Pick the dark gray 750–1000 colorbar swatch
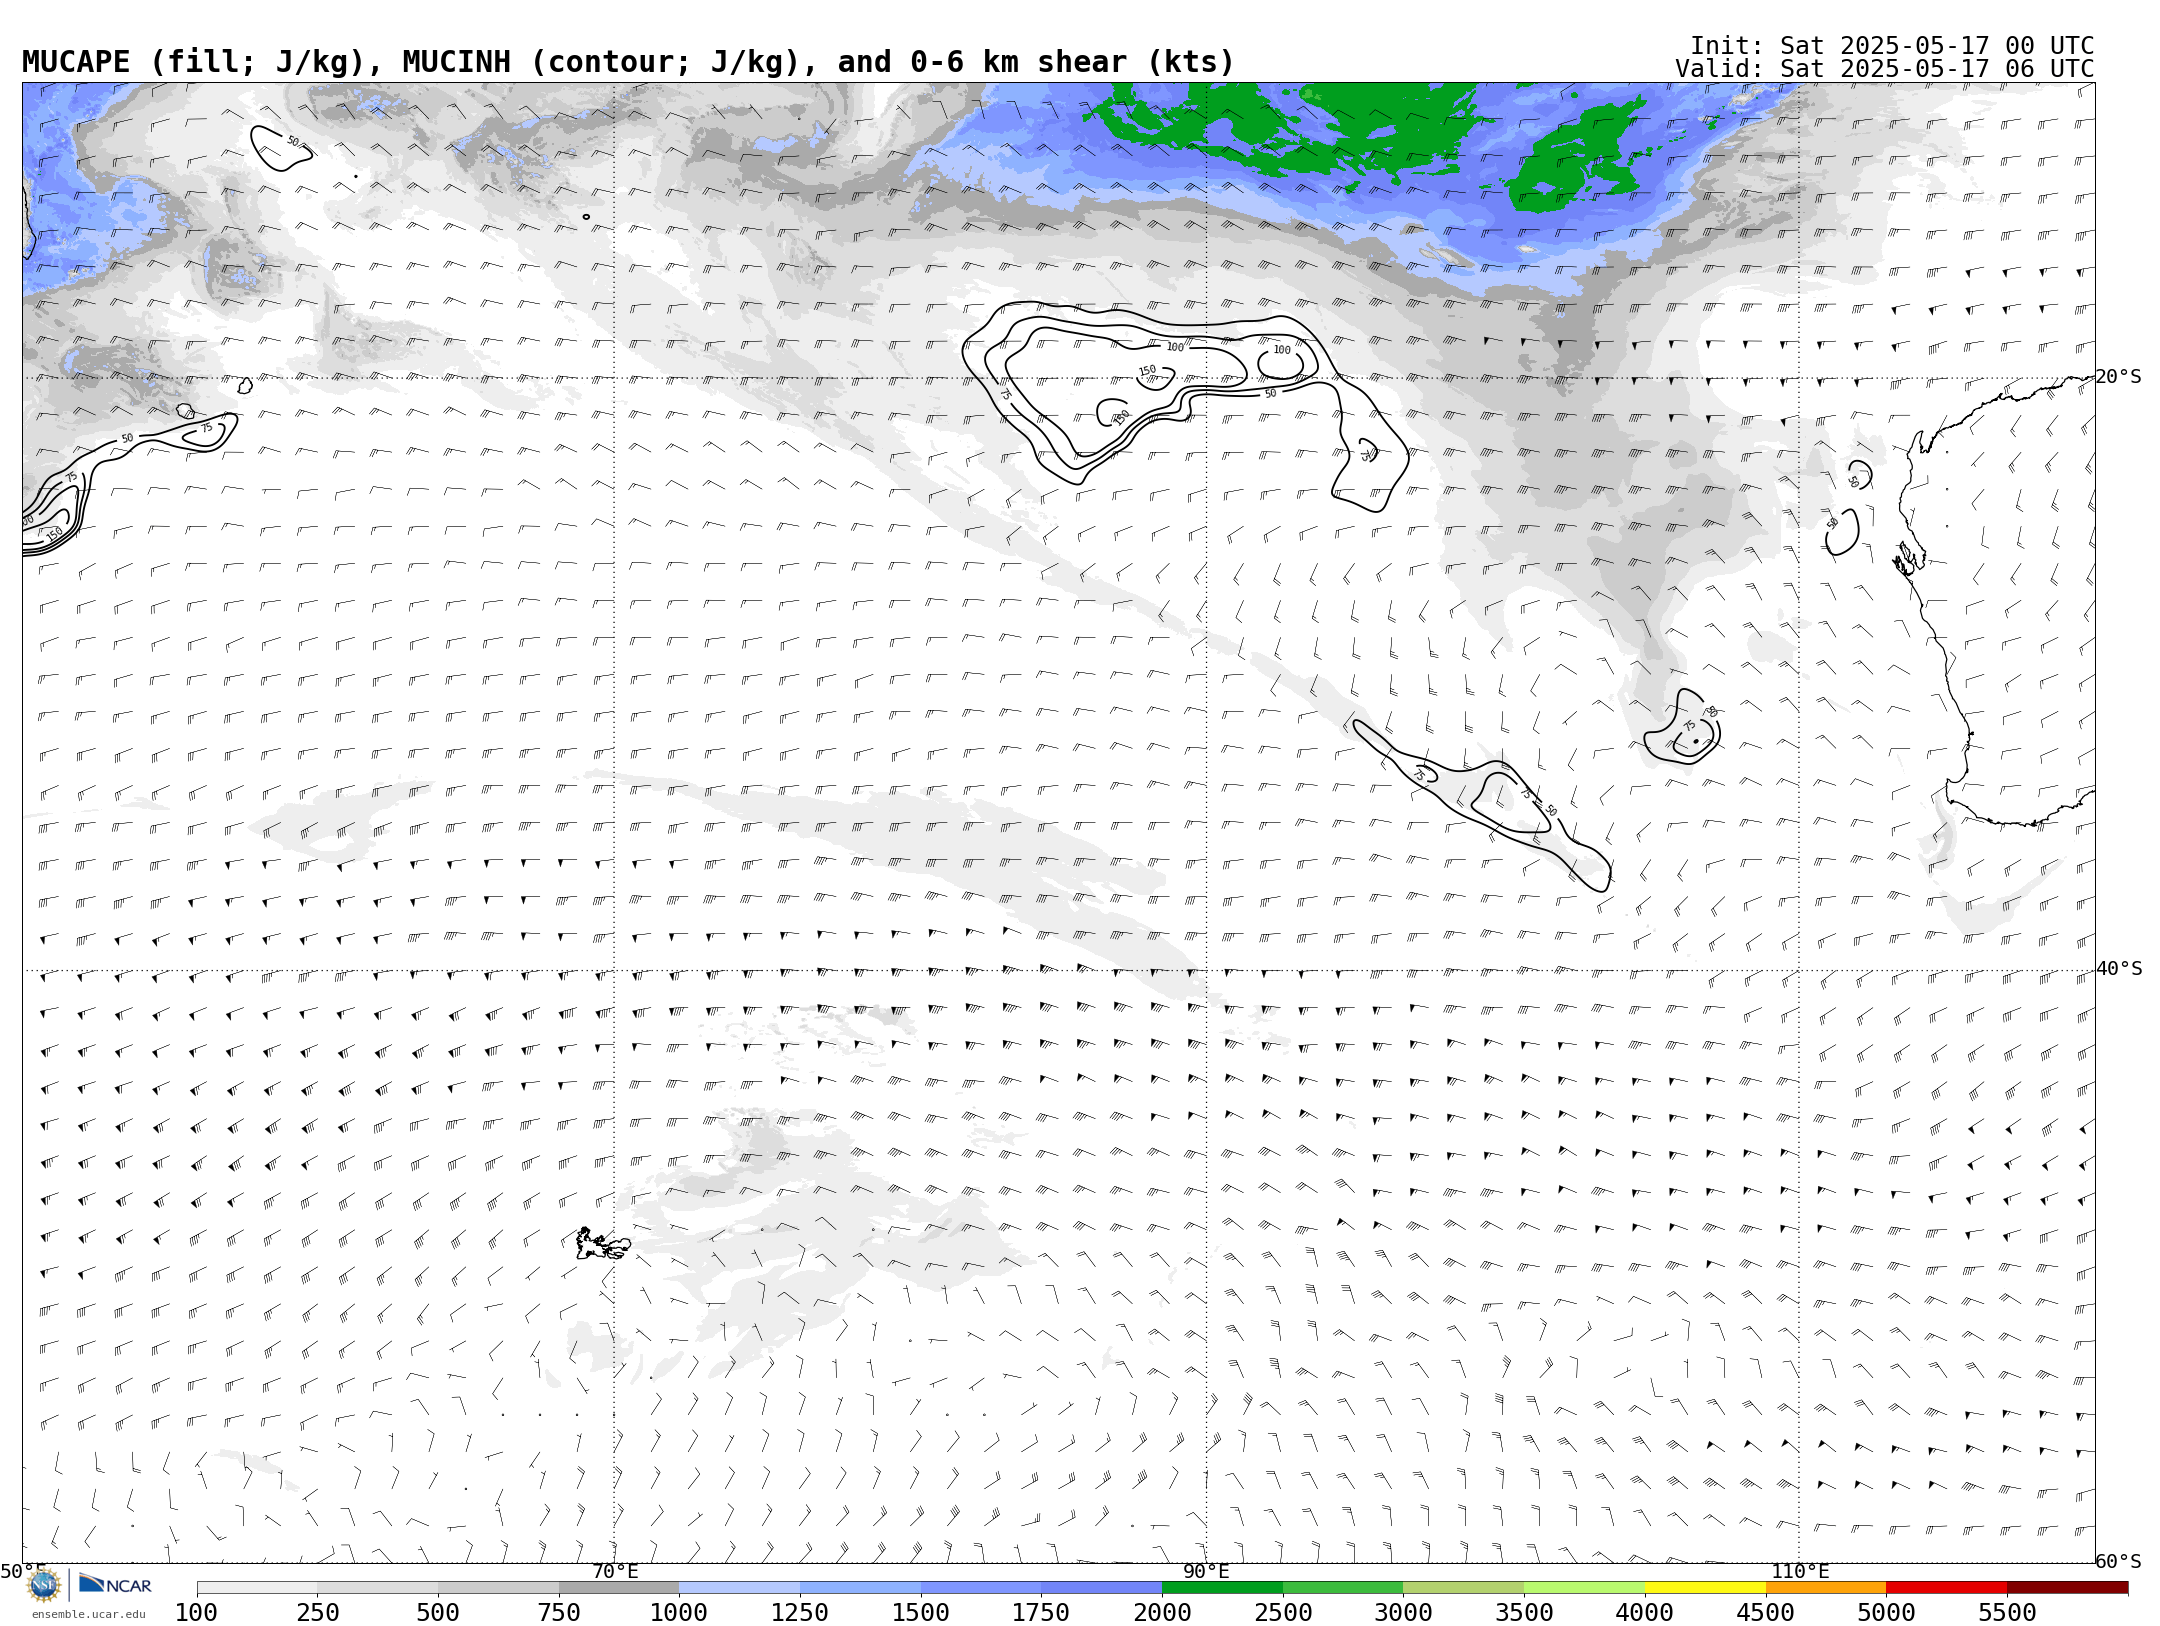Image resolution: width=2160 pixels, height=1626 pixels. tap(619, 1588)
